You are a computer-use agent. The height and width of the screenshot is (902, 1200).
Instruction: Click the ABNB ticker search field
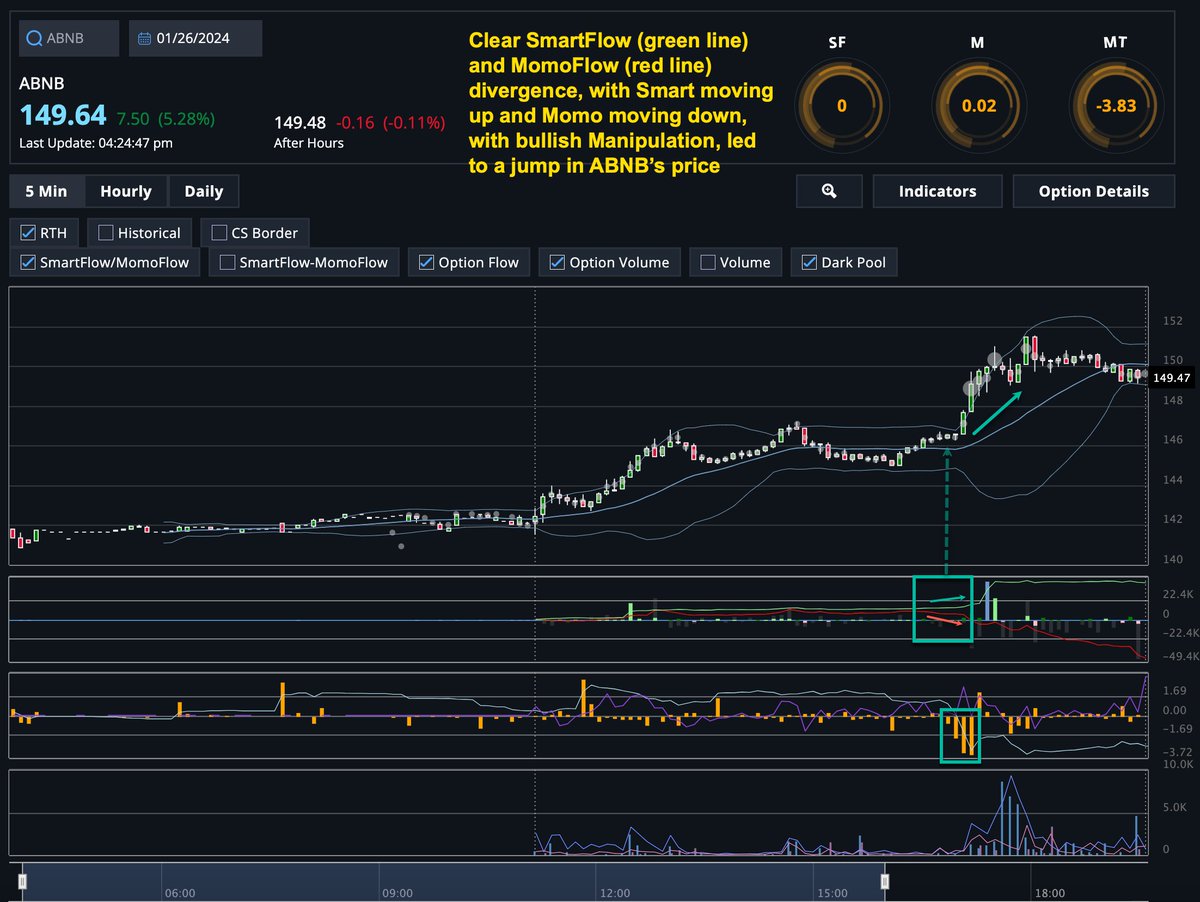pyautogui.click(x=69, y=38)
